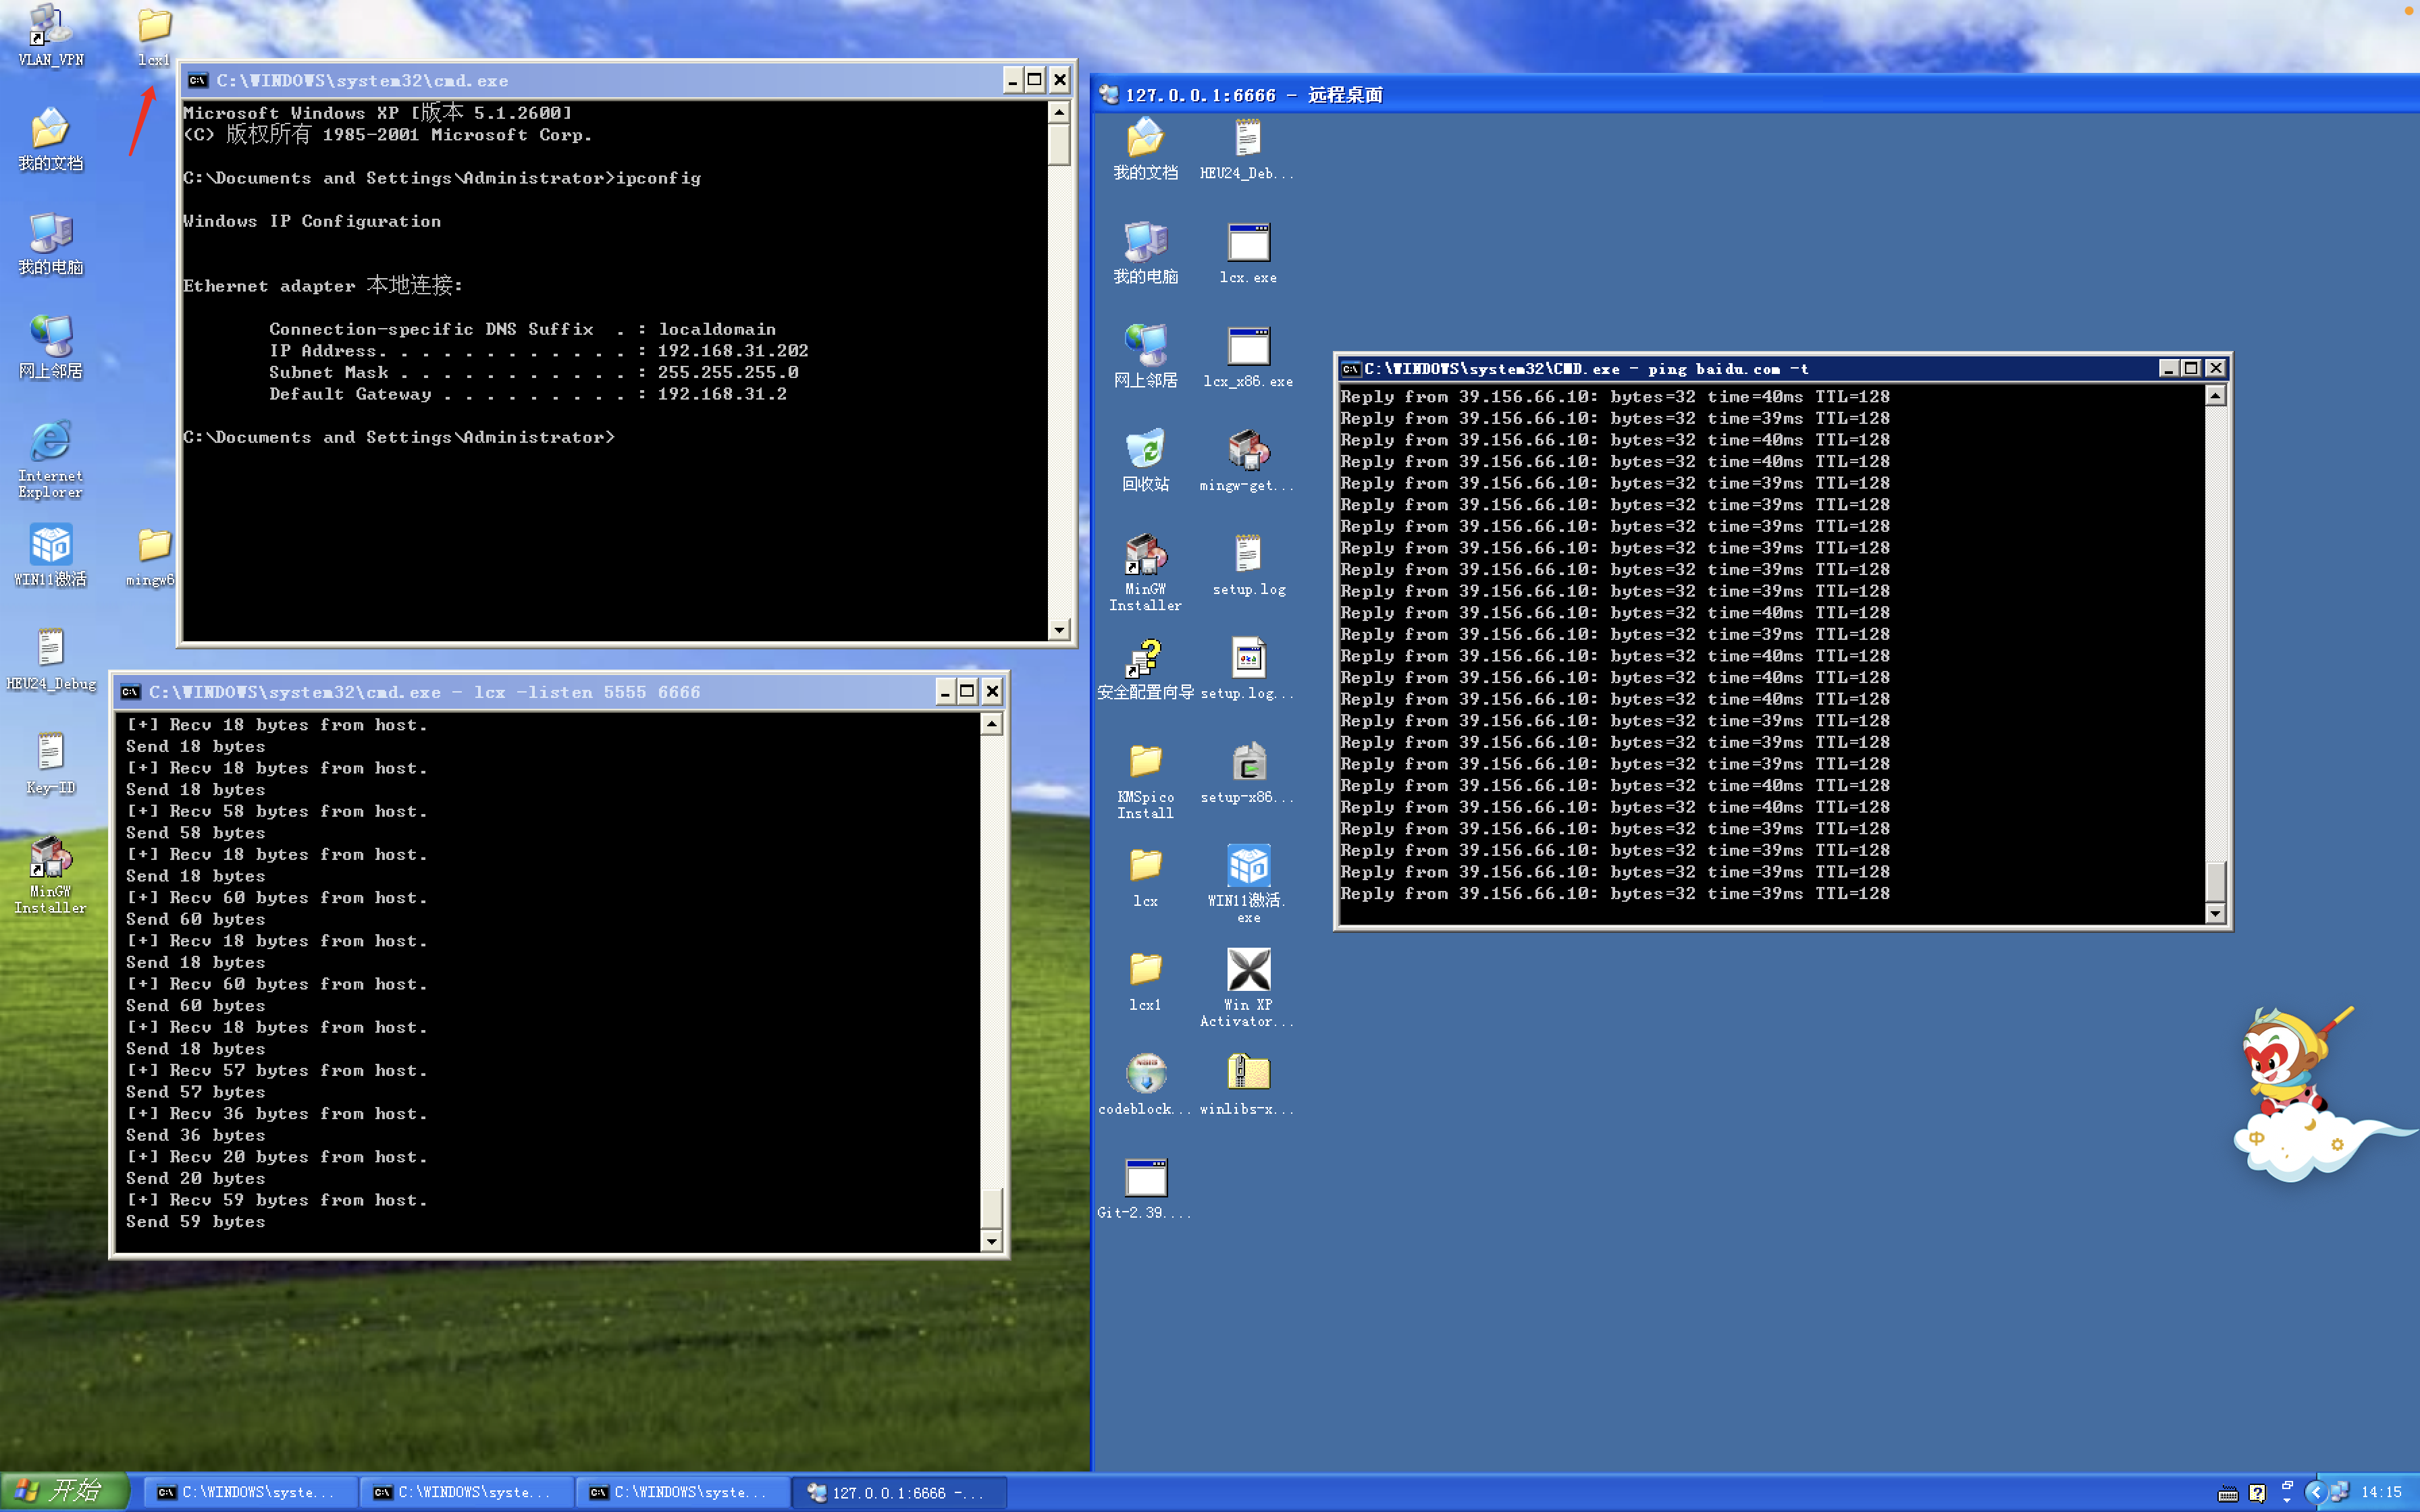Viewport: 2420px width, 1512px height.
Task: Open 我的电脑 in the remote desktop
Action: (1145, 253)
